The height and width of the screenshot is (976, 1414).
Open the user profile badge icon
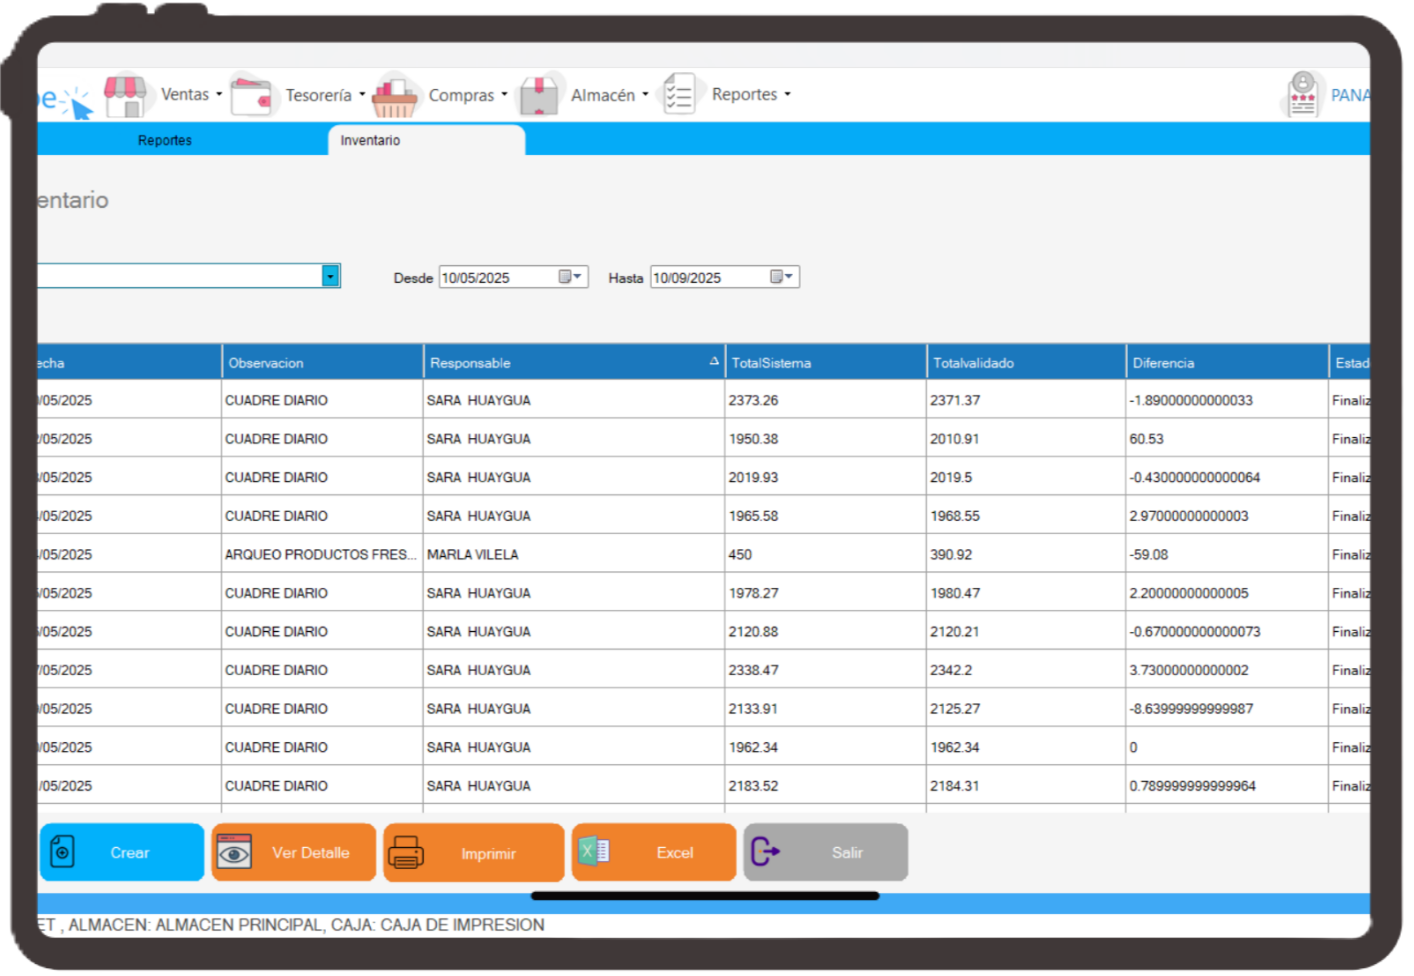(1302, 95)
